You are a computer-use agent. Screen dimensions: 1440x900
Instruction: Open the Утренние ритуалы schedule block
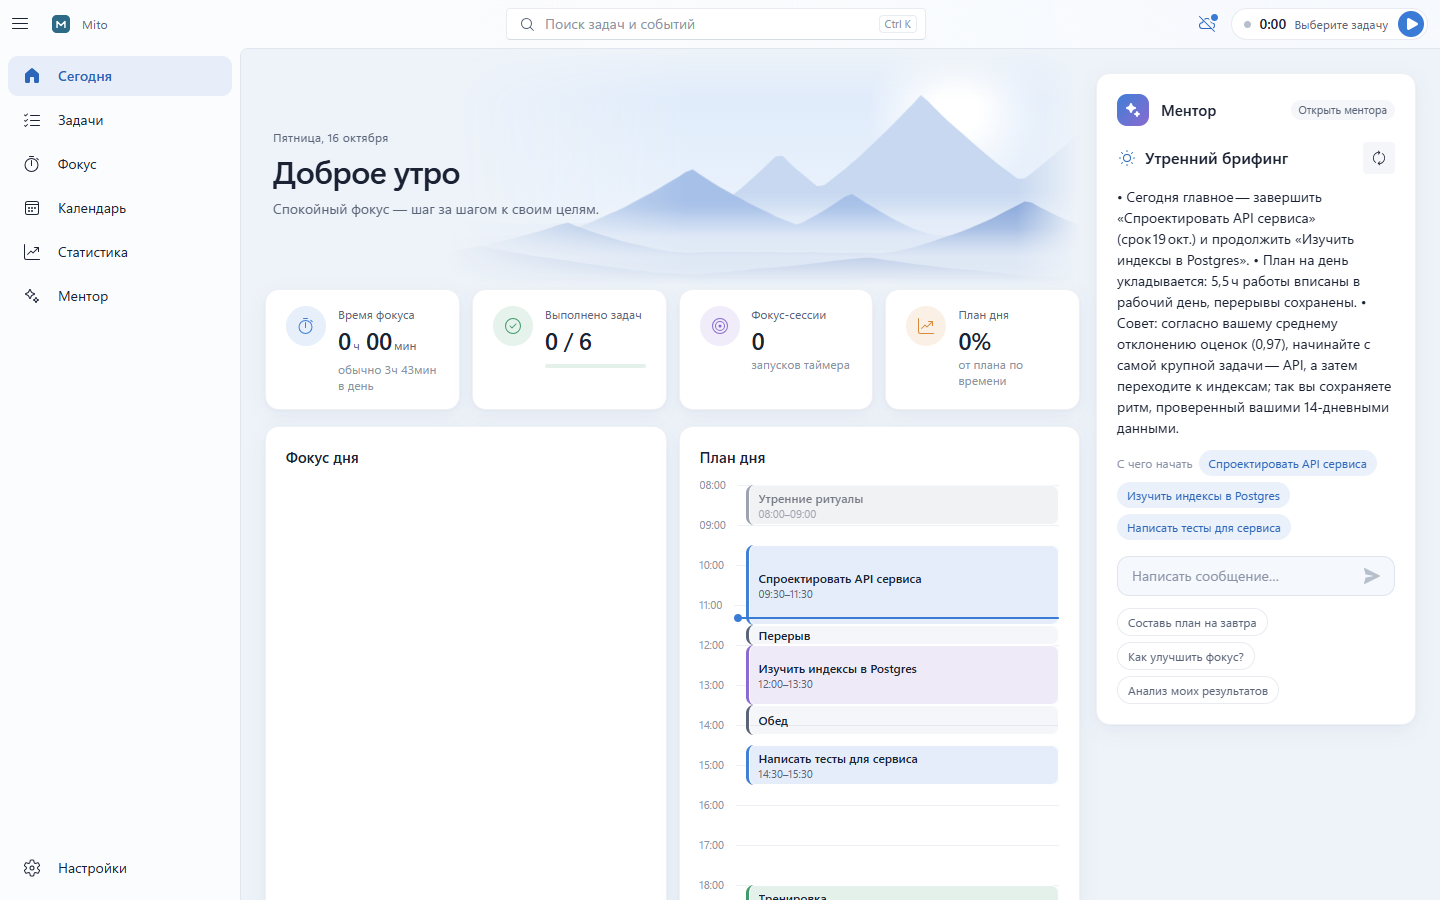click(902, 505)
